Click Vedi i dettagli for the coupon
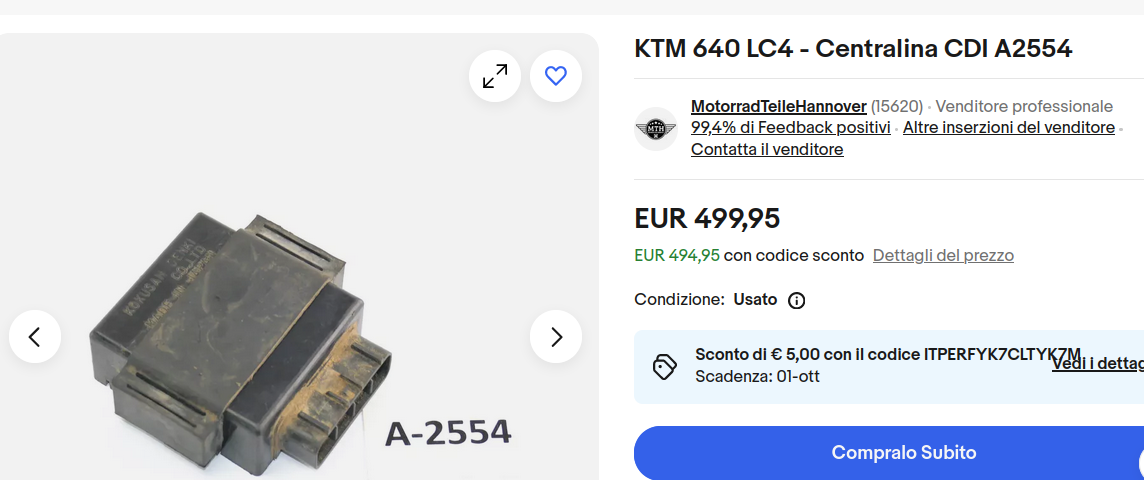 (x=1097, y=363)
